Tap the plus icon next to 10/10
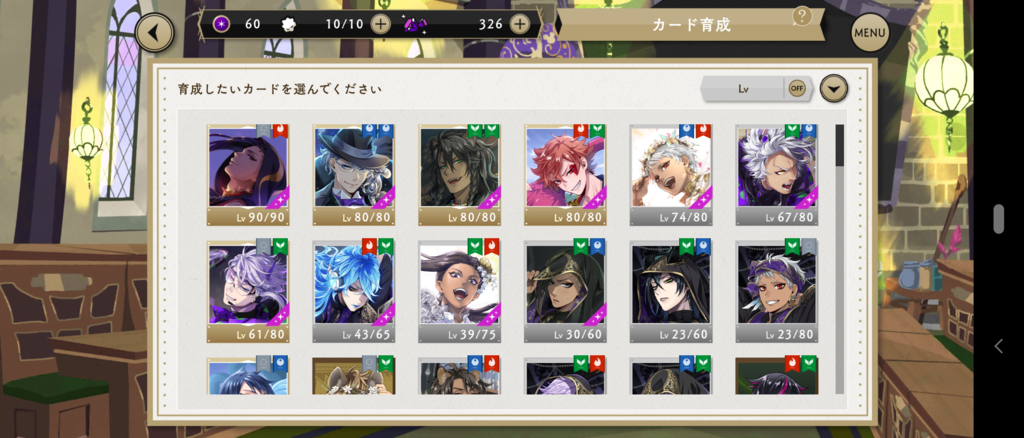Viewport: 1024px width, 438px height. (380, 24)
